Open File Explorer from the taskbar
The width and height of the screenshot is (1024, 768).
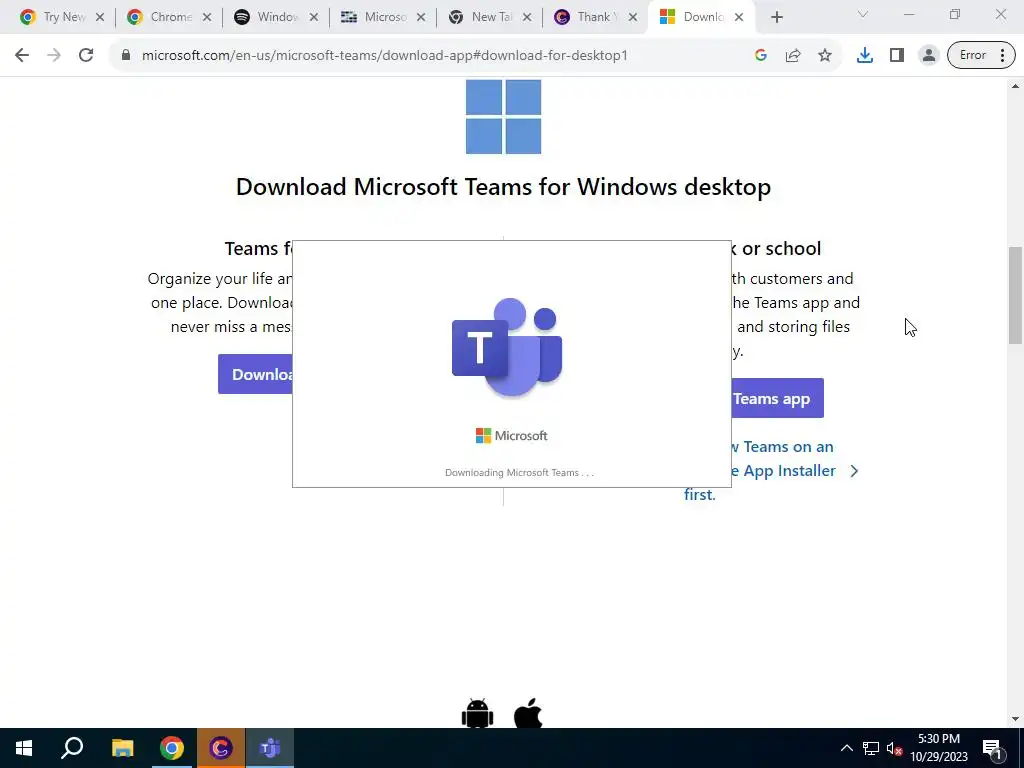[122, 748]
